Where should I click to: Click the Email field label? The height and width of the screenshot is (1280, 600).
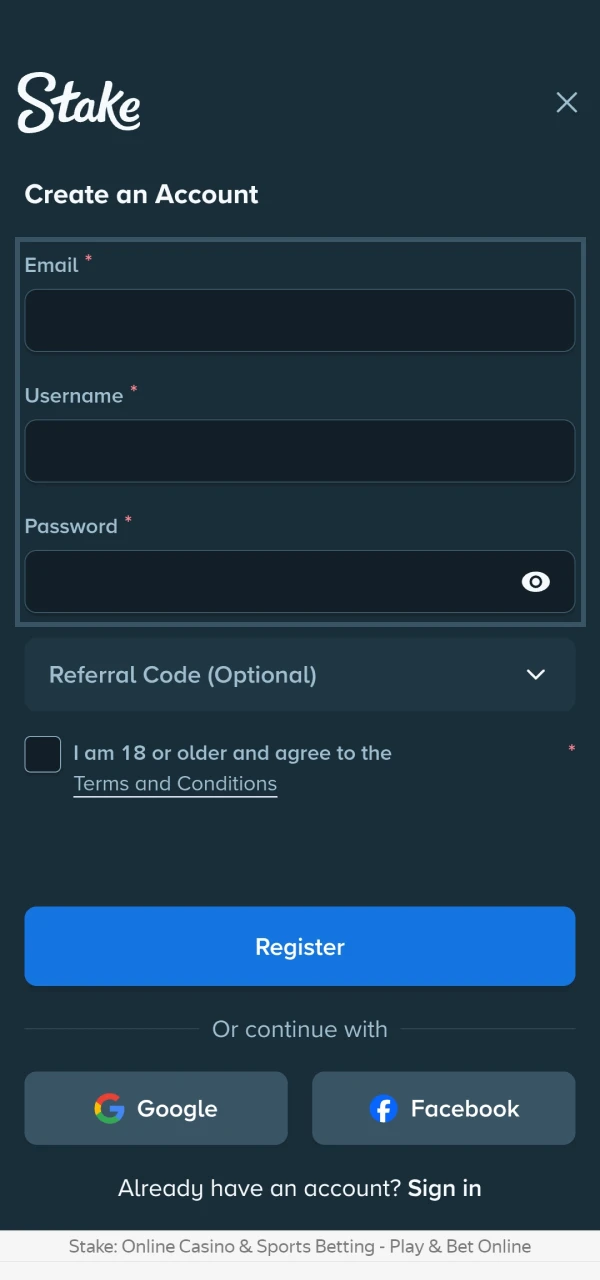pyautogui.click(x=52, y=265)
